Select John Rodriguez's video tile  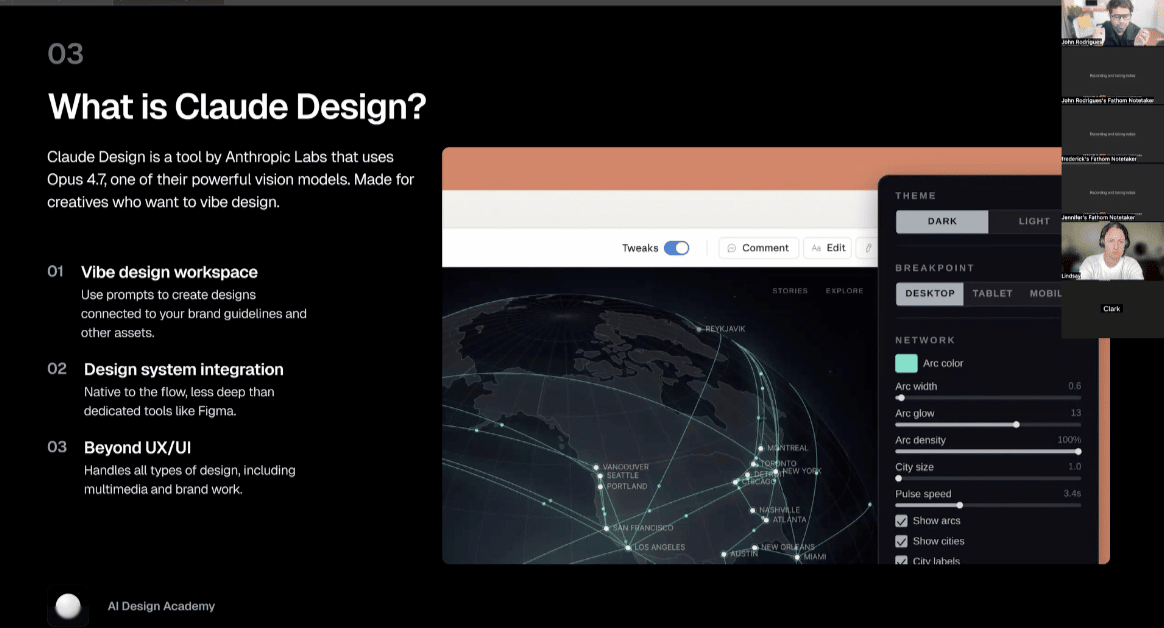coord(1112,23)
